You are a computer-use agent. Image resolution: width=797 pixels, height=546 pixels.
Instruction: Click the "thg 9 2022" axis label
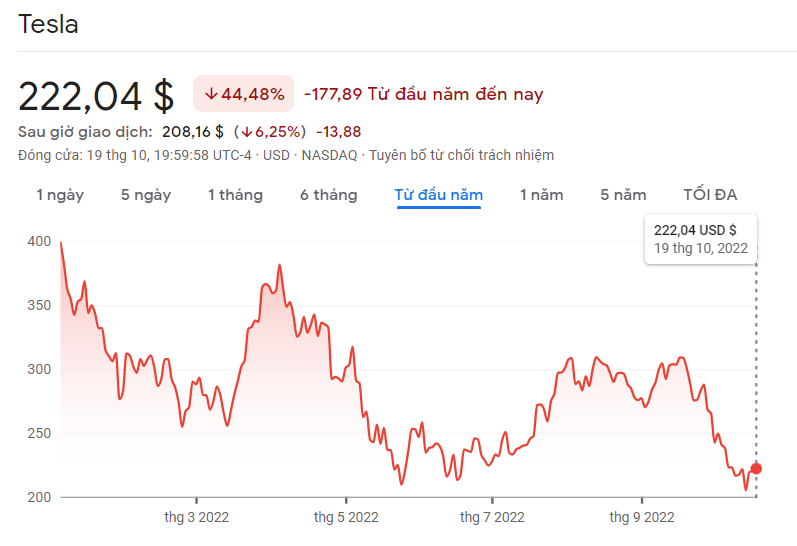642,517
